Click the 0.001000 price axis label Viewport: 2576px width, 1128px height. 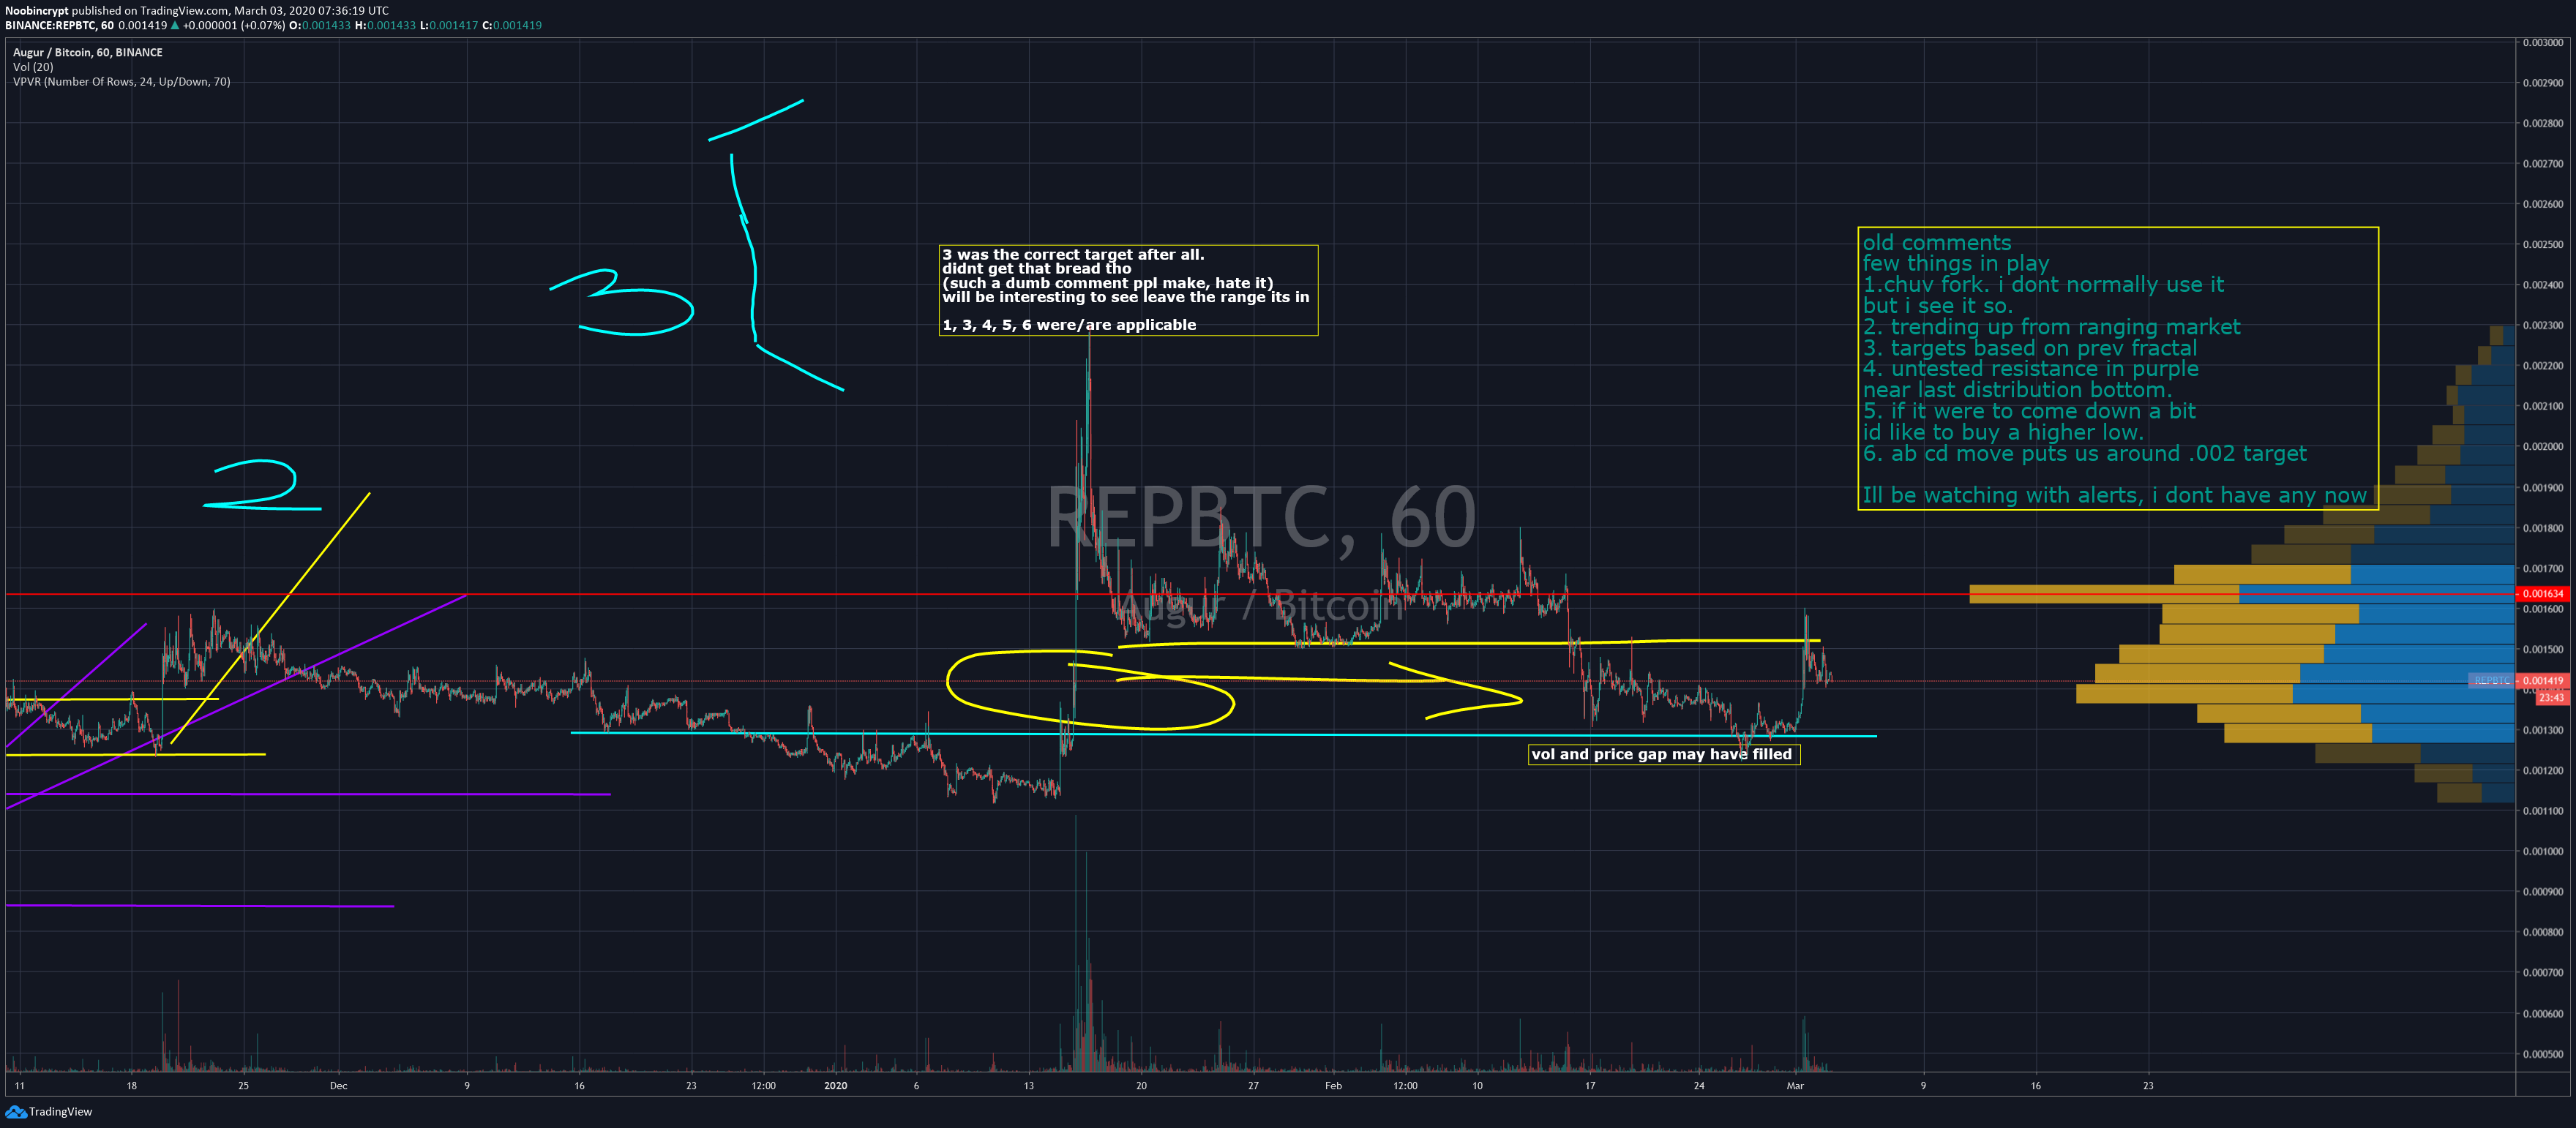pos(2543,851)
